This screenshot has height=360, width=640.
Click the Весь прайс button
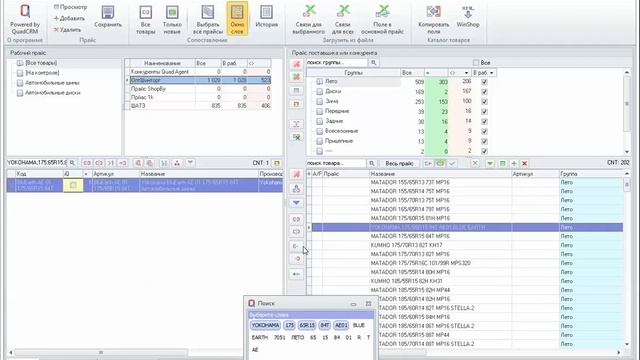tap(400, 163)
